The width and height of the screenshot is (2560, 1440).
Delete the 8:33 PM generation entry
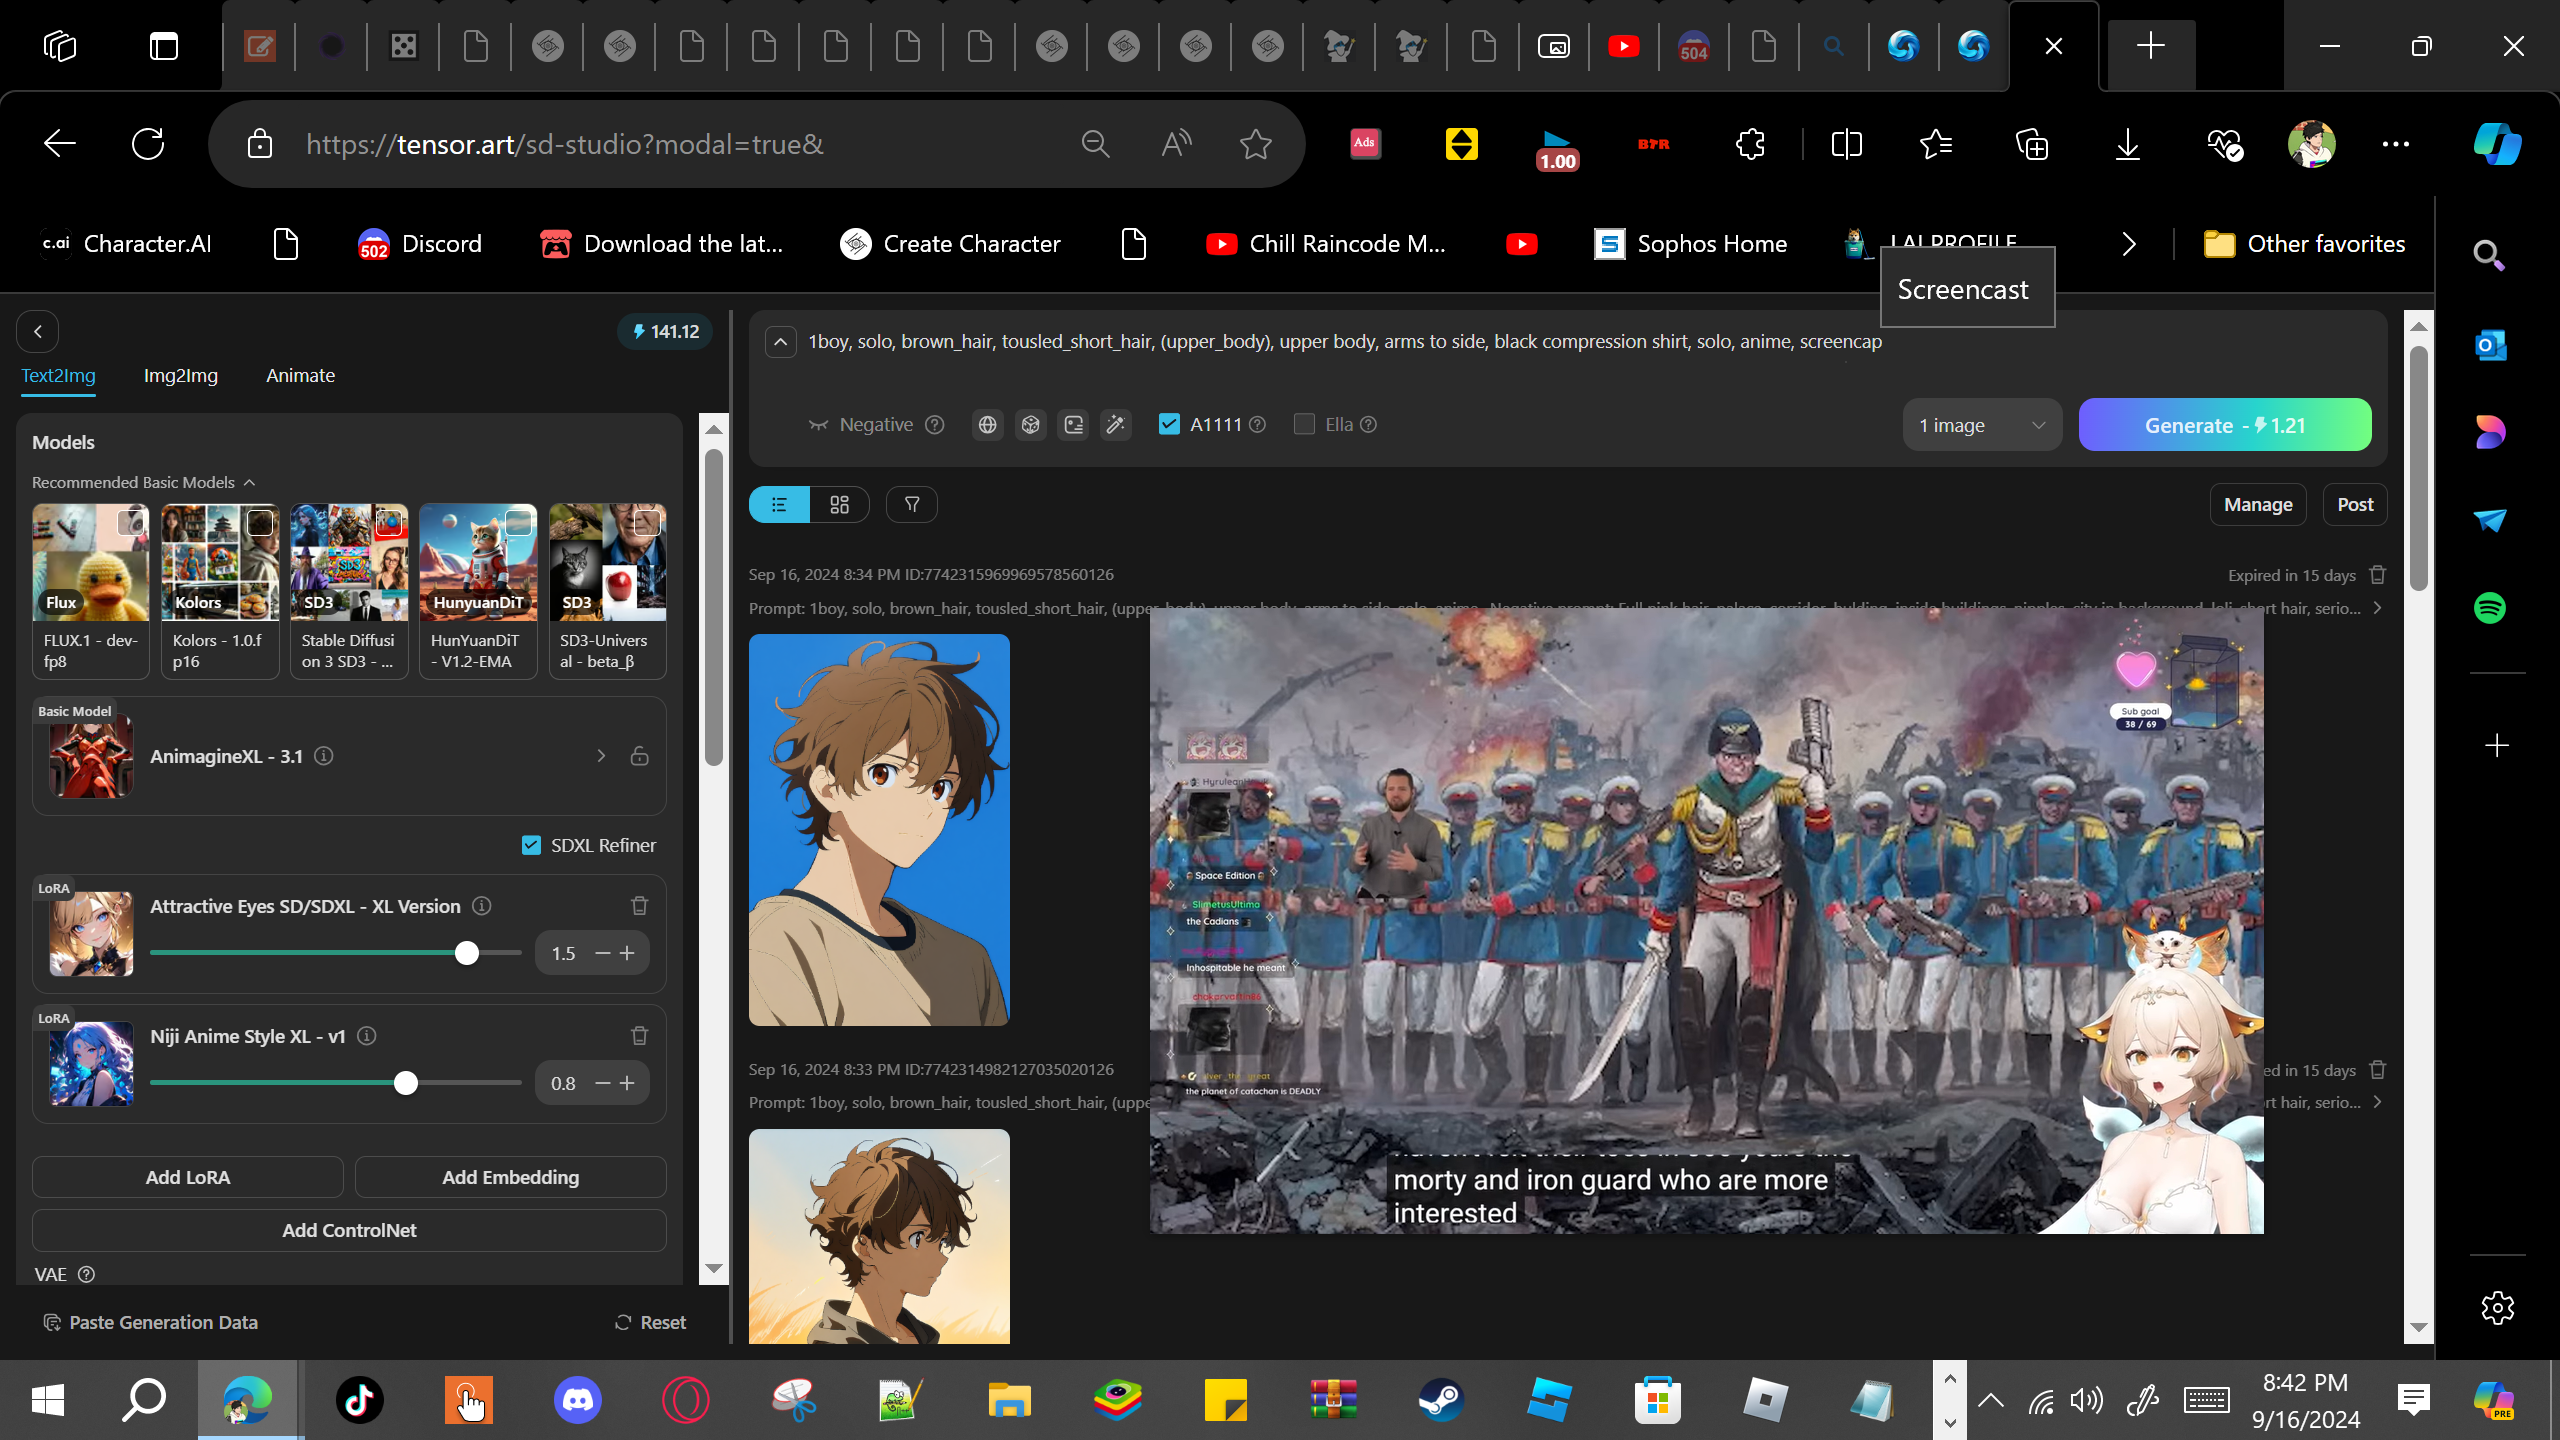(2378, 1070)
